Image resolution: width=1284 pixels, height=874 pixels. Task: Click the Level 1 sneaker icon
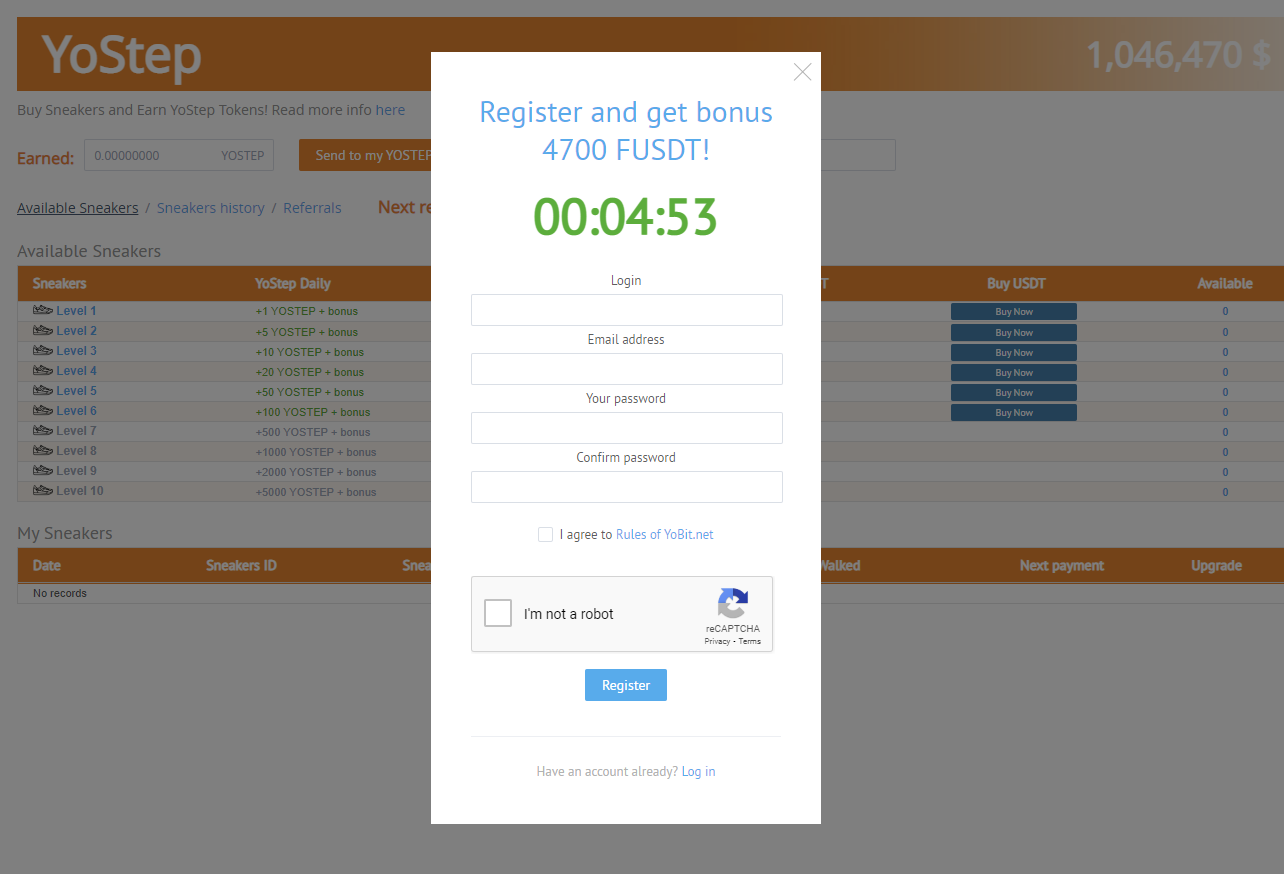click(x=43, y=310)
